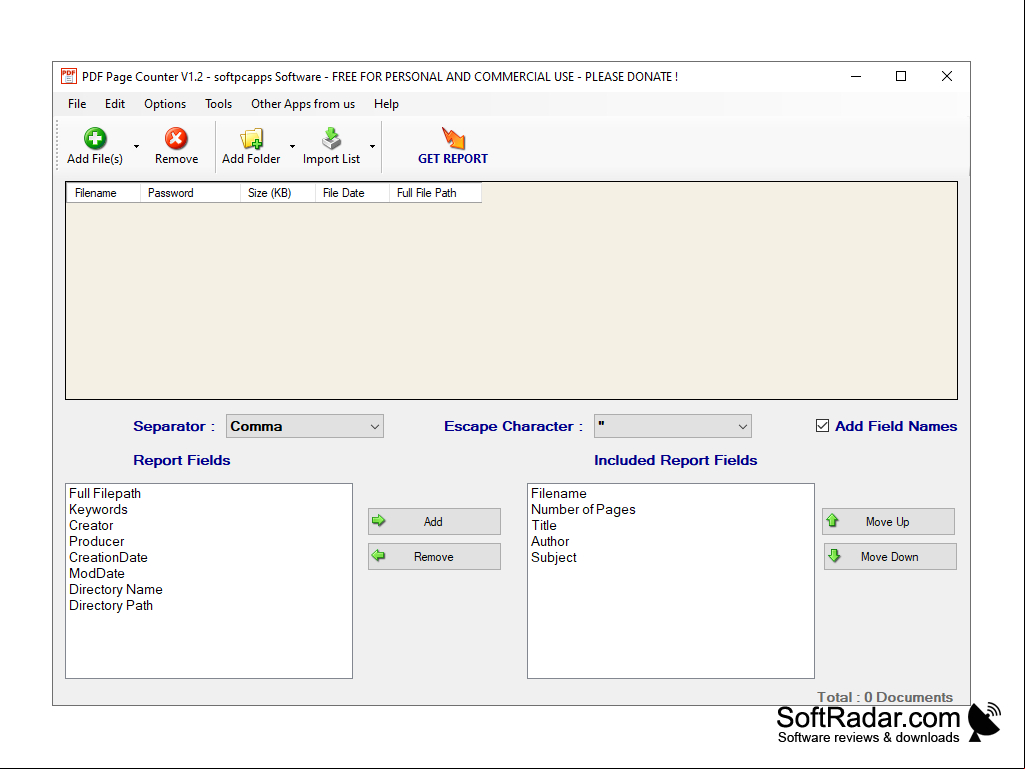Click the left arrow icon beside Remove field button
The image size is (1025, 769).
point(378,556)
